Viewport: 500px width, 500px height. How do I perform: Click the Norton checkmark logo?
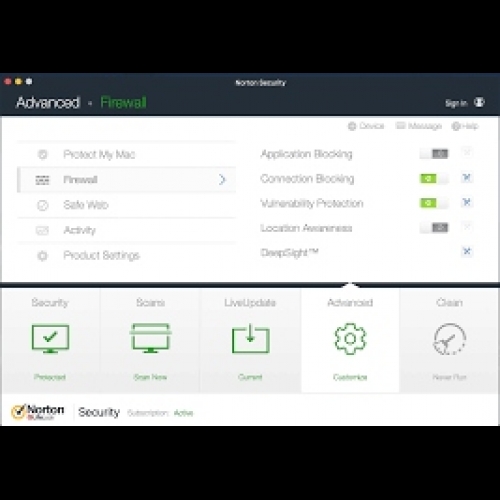(x=18, y=412)
